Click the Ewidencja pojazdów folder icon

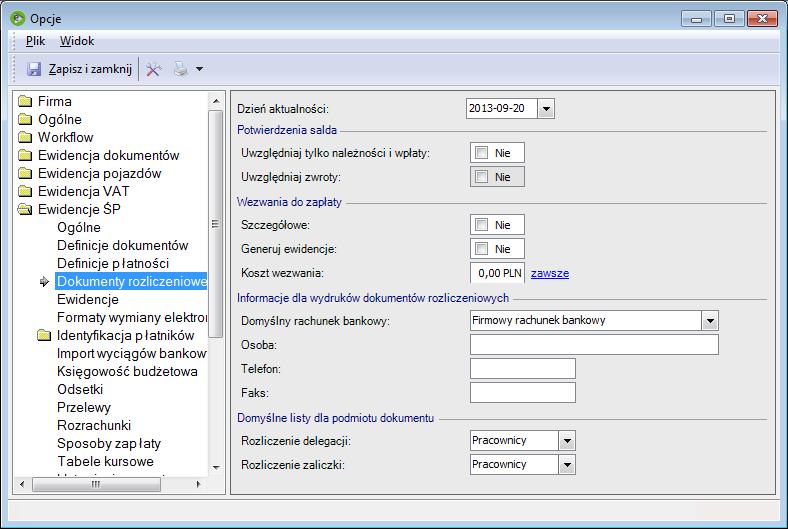(25, 174)
